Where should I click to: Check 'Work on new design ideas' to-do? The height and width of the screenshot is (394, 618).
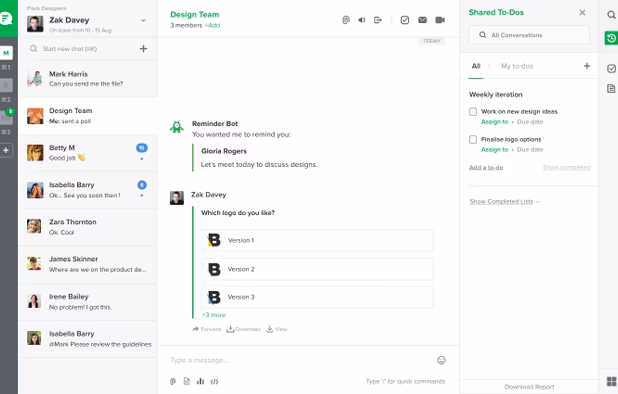[x=473, y=112]
